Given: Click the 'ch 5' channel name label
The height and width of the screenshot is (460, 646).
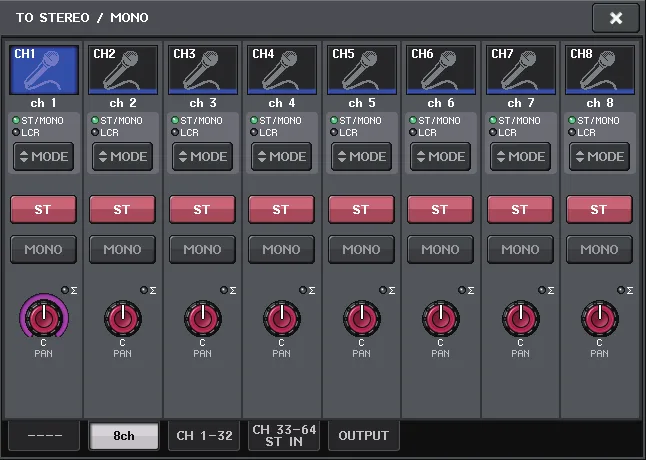Looking at the screenshot, I should 361,103.
